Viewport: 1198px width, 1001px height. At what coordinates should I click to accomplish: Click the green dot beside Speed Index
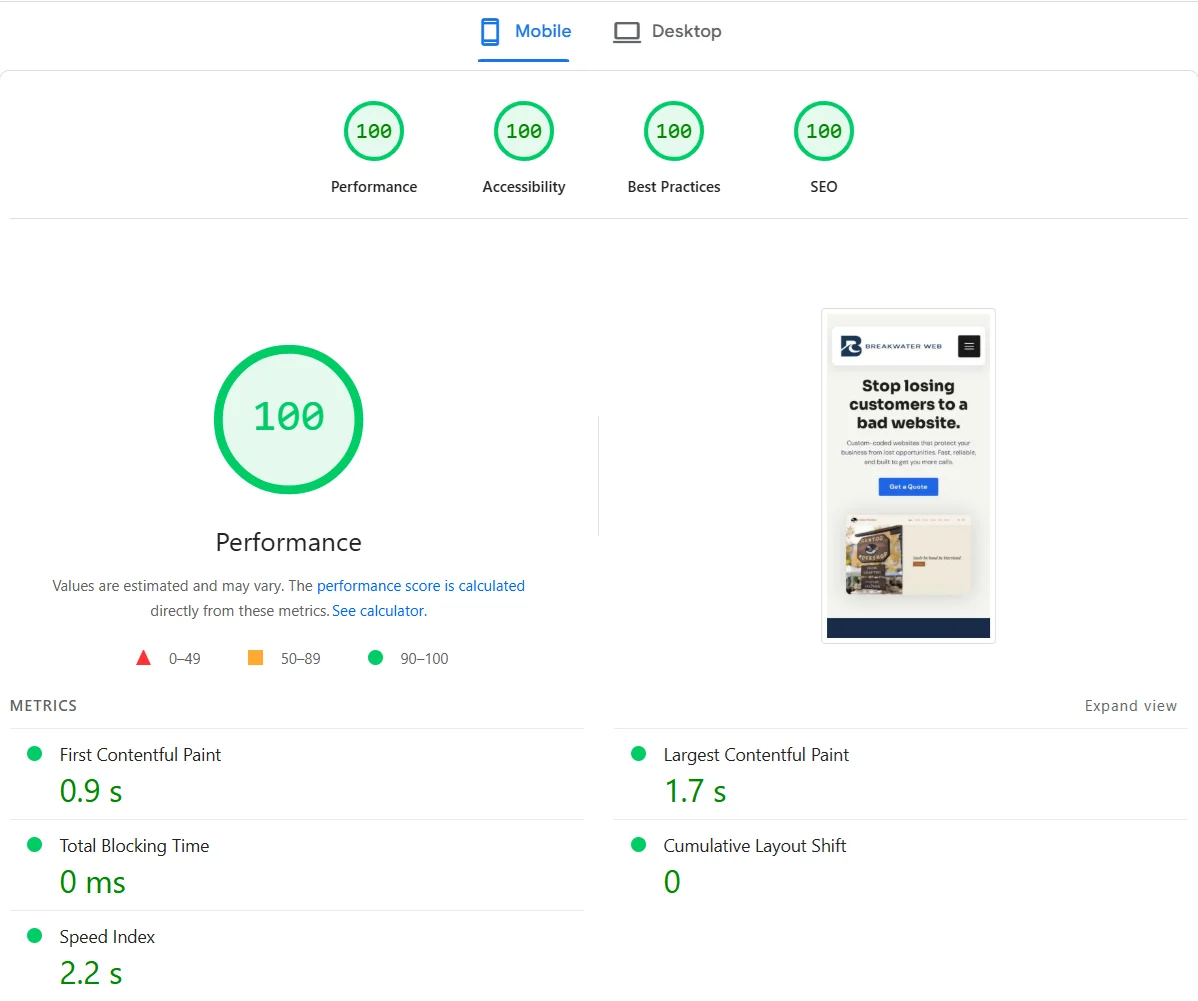point(33,935)
